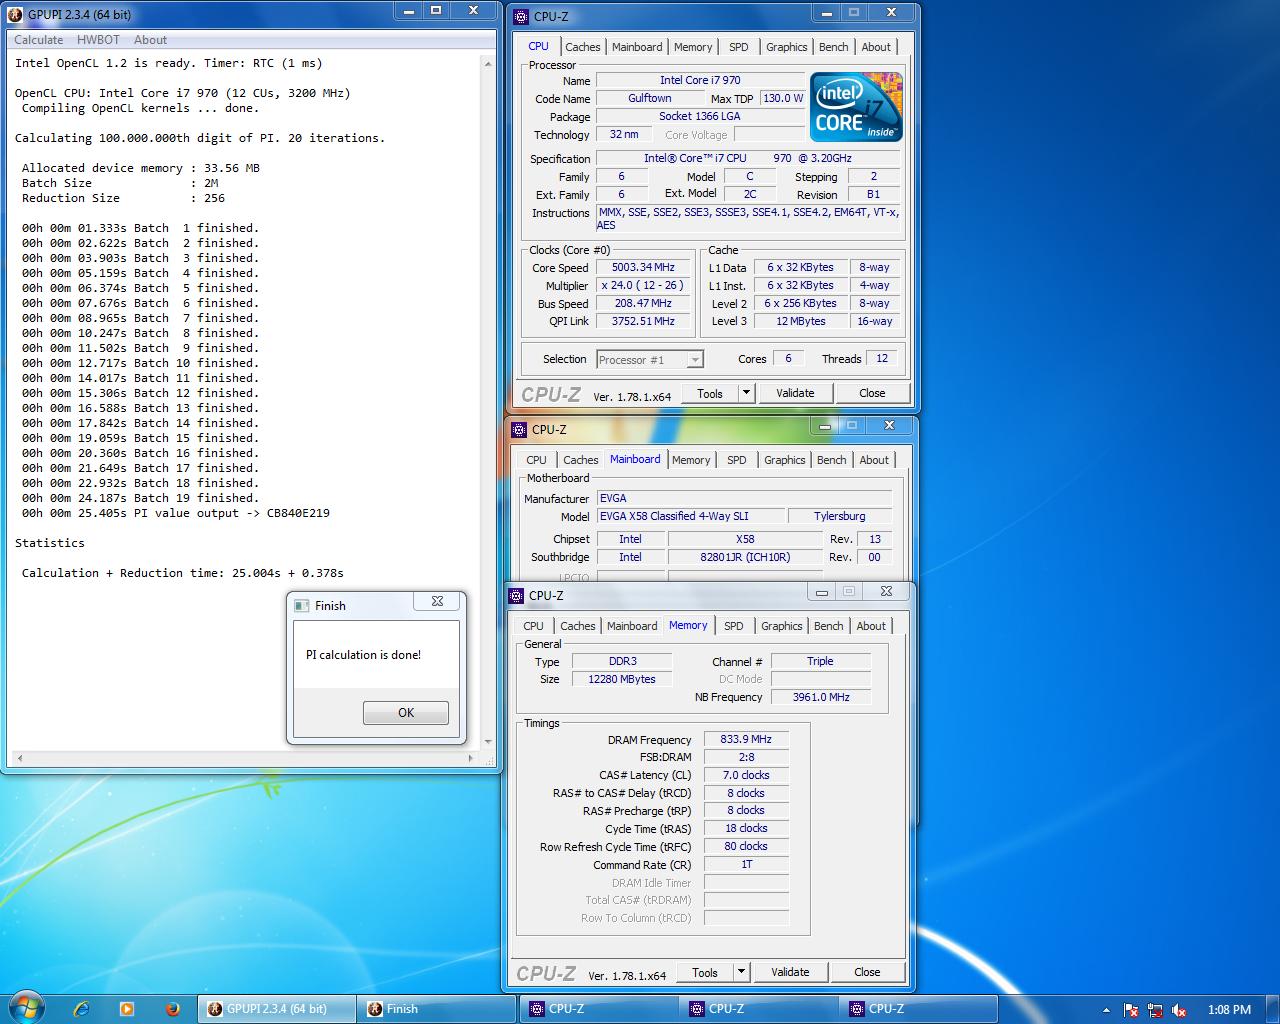
Task: Click the Core Speed 5003.34 MHz value
Action: (x=644, y=268)
